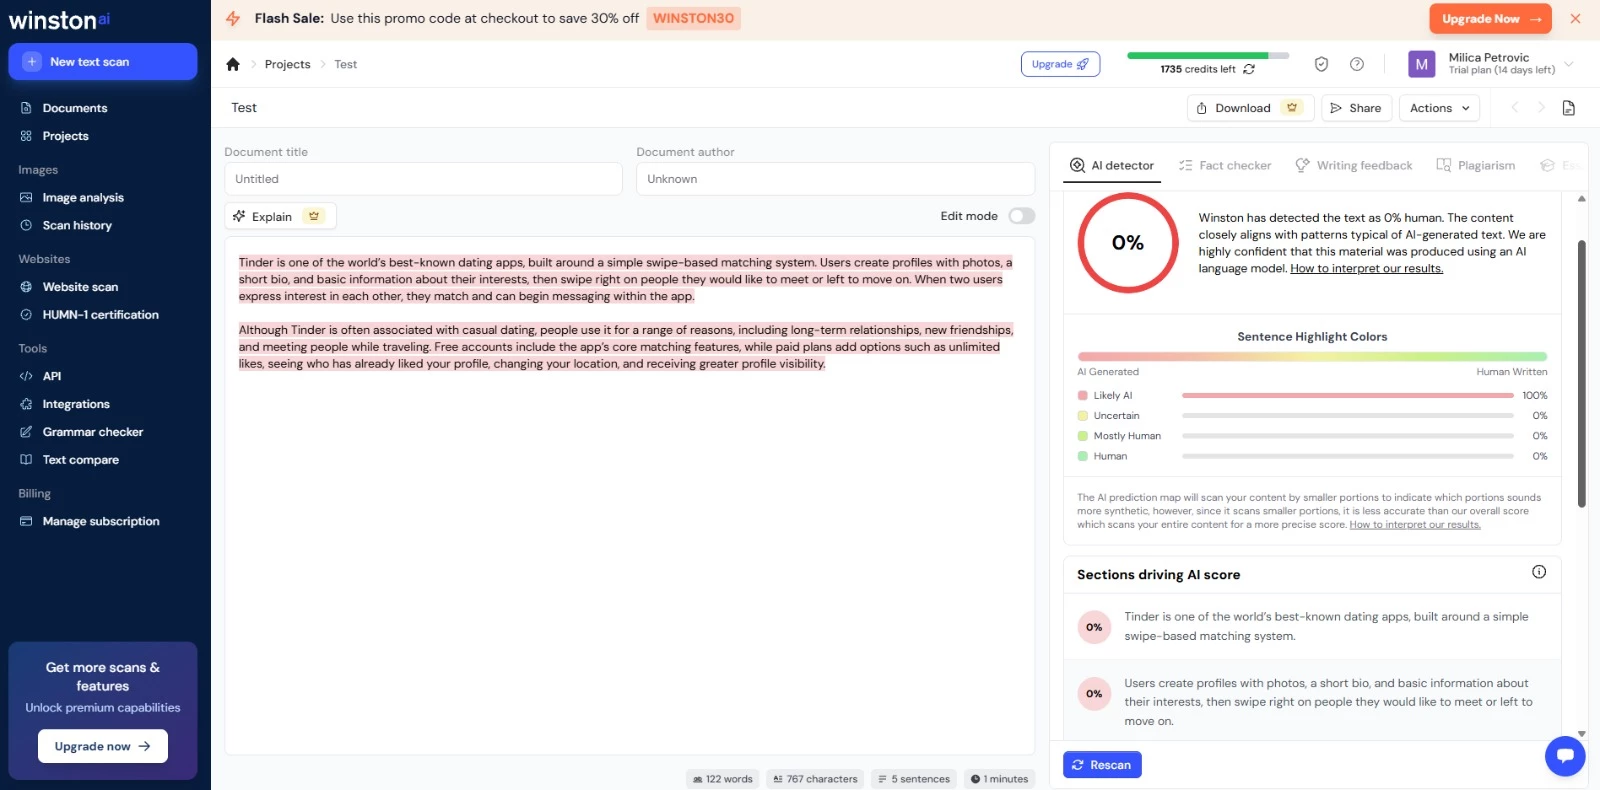Click the results panel vertical scrollbar
Viewport: 1600px width, 790px height.
click(1581, 374)
